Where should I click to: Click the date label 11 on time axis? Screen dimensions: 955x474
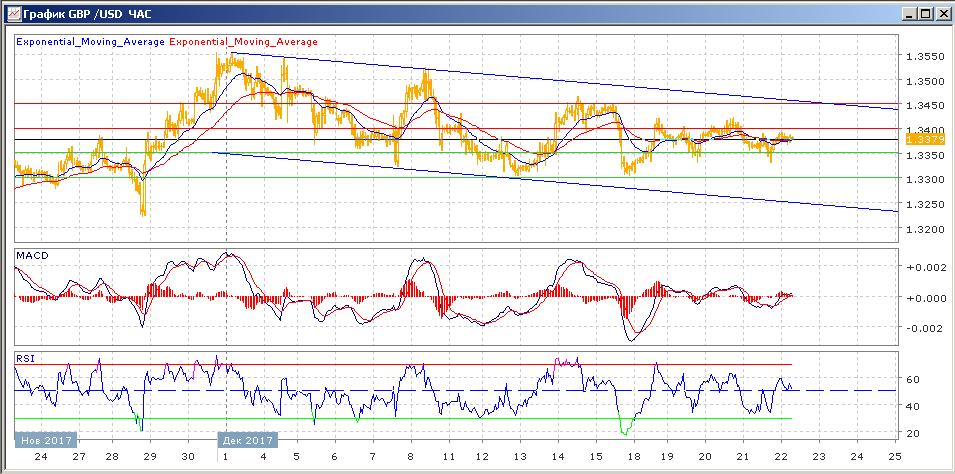[x=449, y=457]
